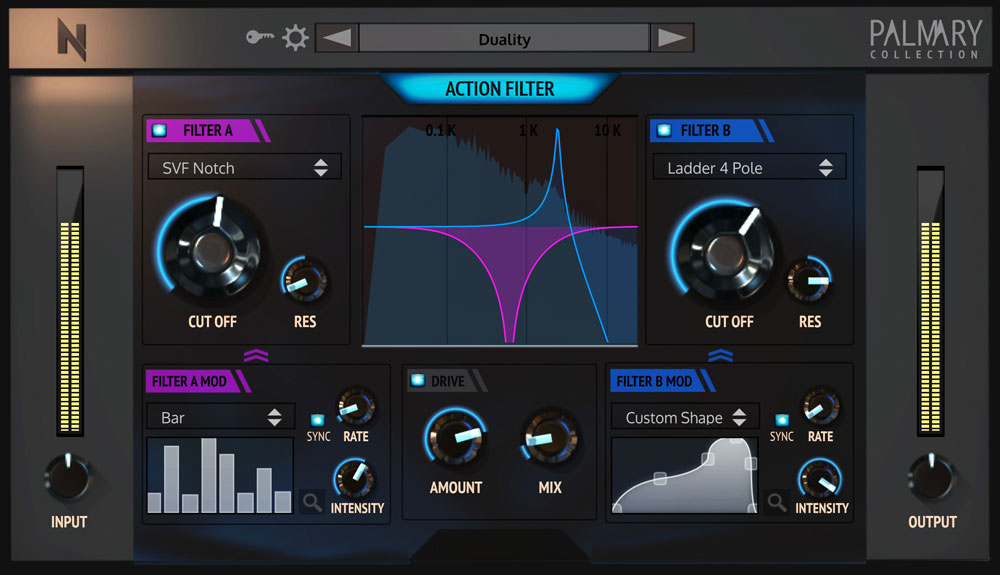1000x575 pixels.
Task: Disable the Drive section power toggle
Action: [x=418, y=381]
